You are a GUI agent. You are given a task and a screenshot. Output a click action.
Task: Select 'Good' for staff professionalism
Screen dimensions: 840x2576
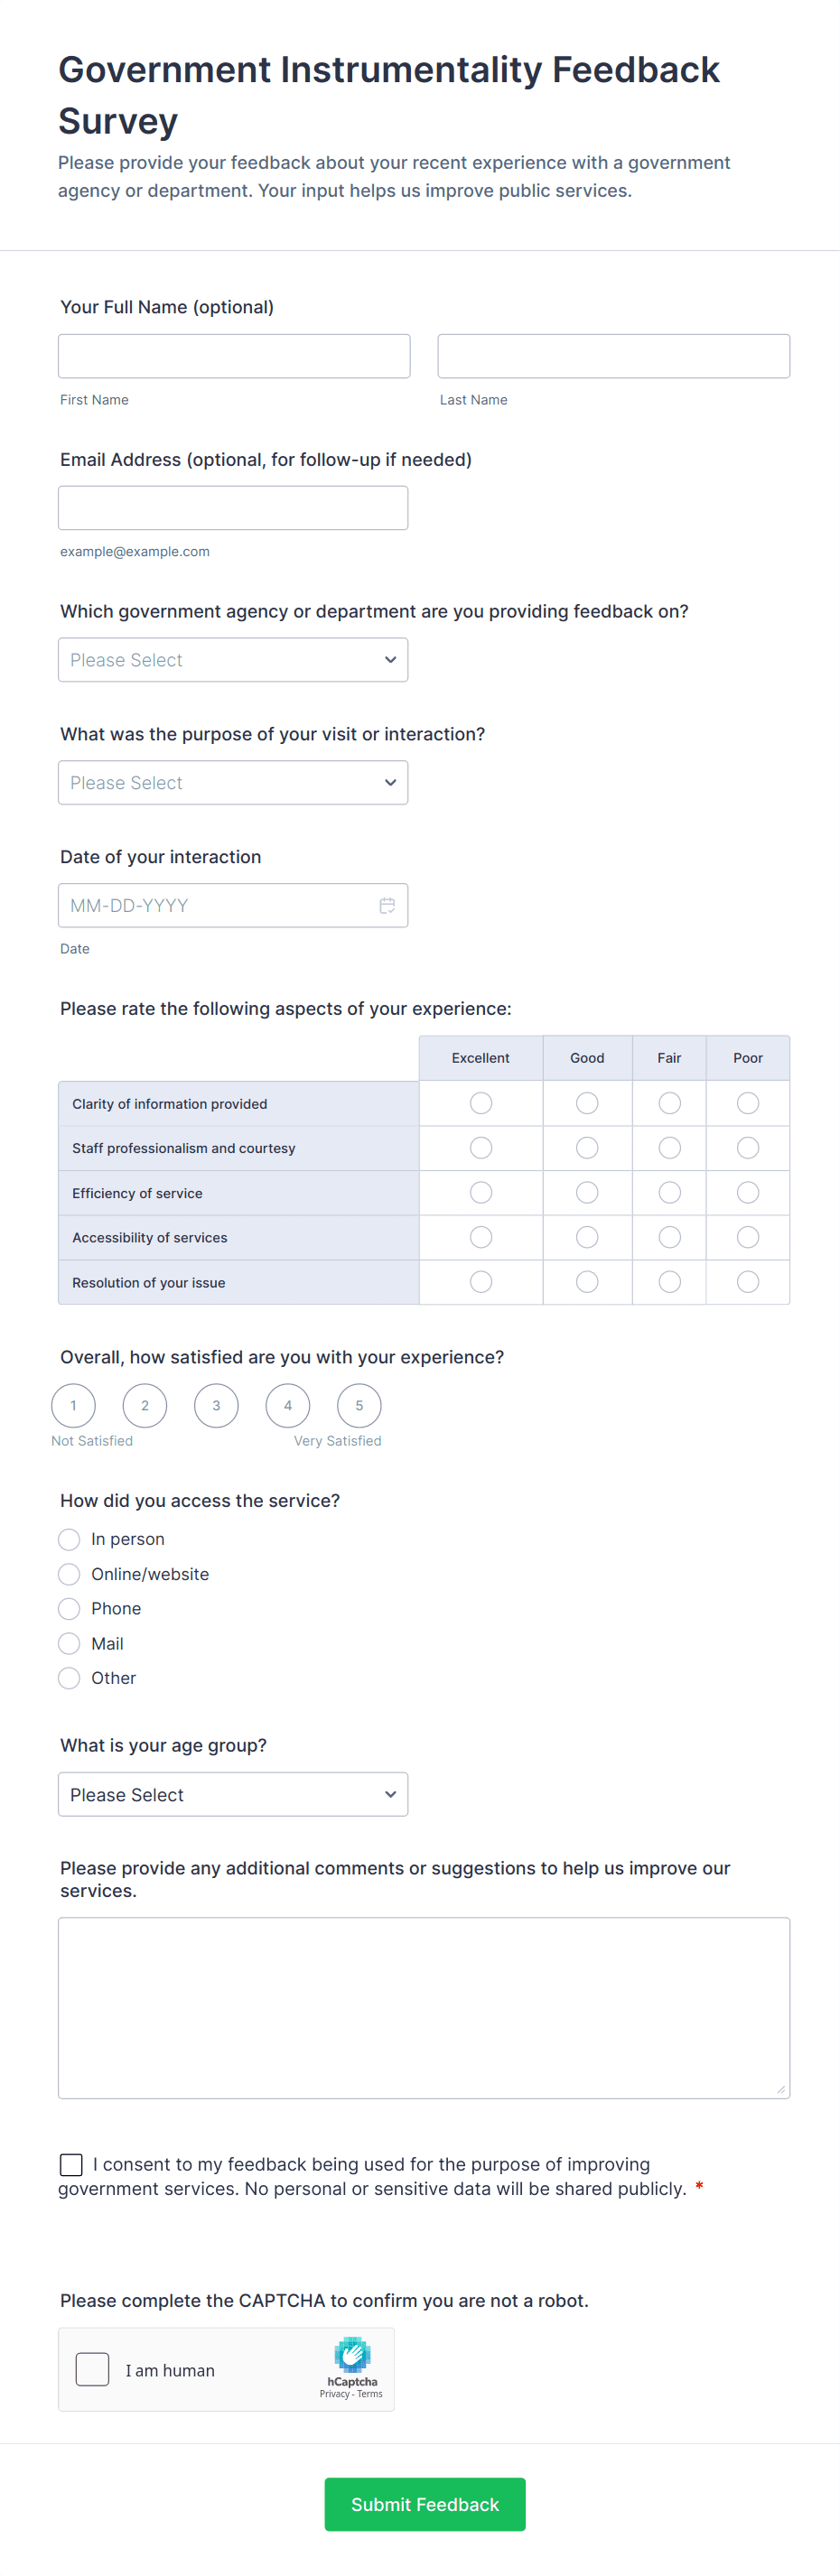[587, 1148]
